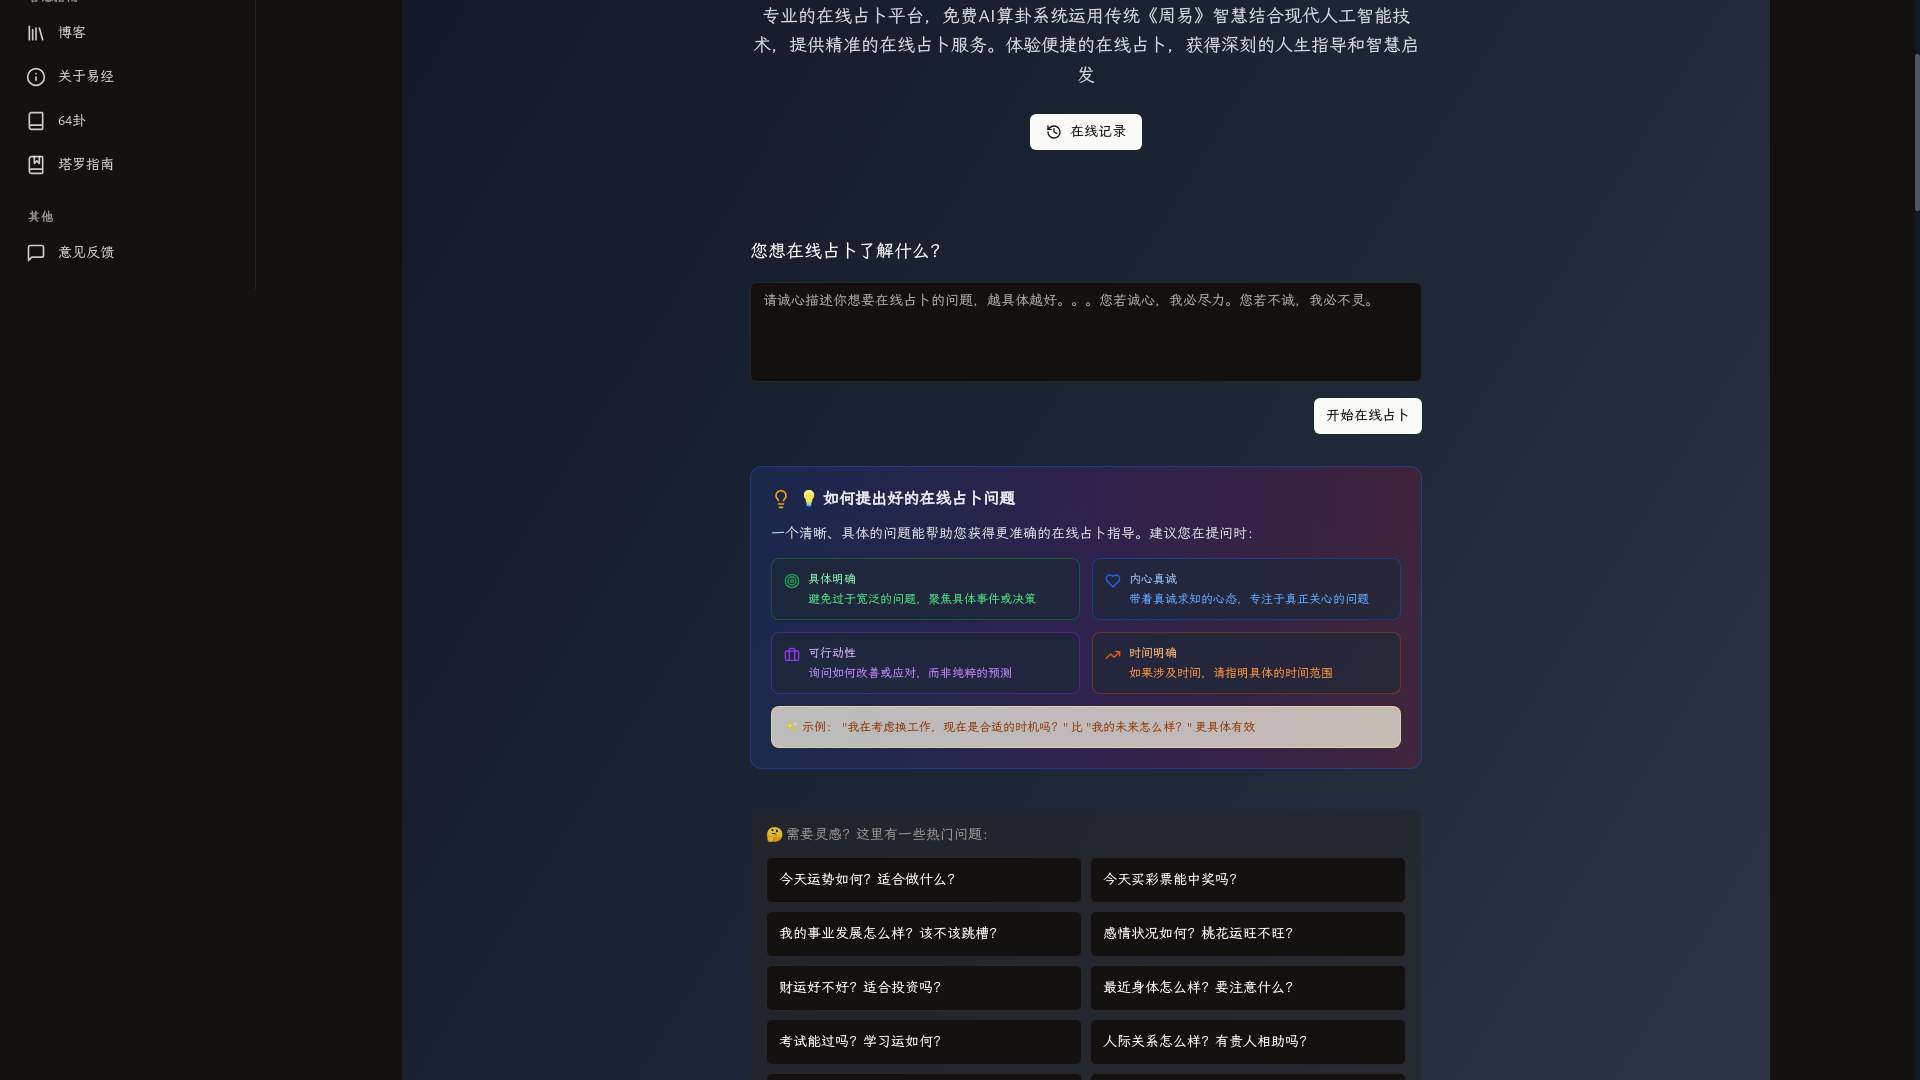This screenshot has height=1080, width=1920.
Task: Select 感情状况如何？桃花运旺不旺？
Action: point(1248,934)
